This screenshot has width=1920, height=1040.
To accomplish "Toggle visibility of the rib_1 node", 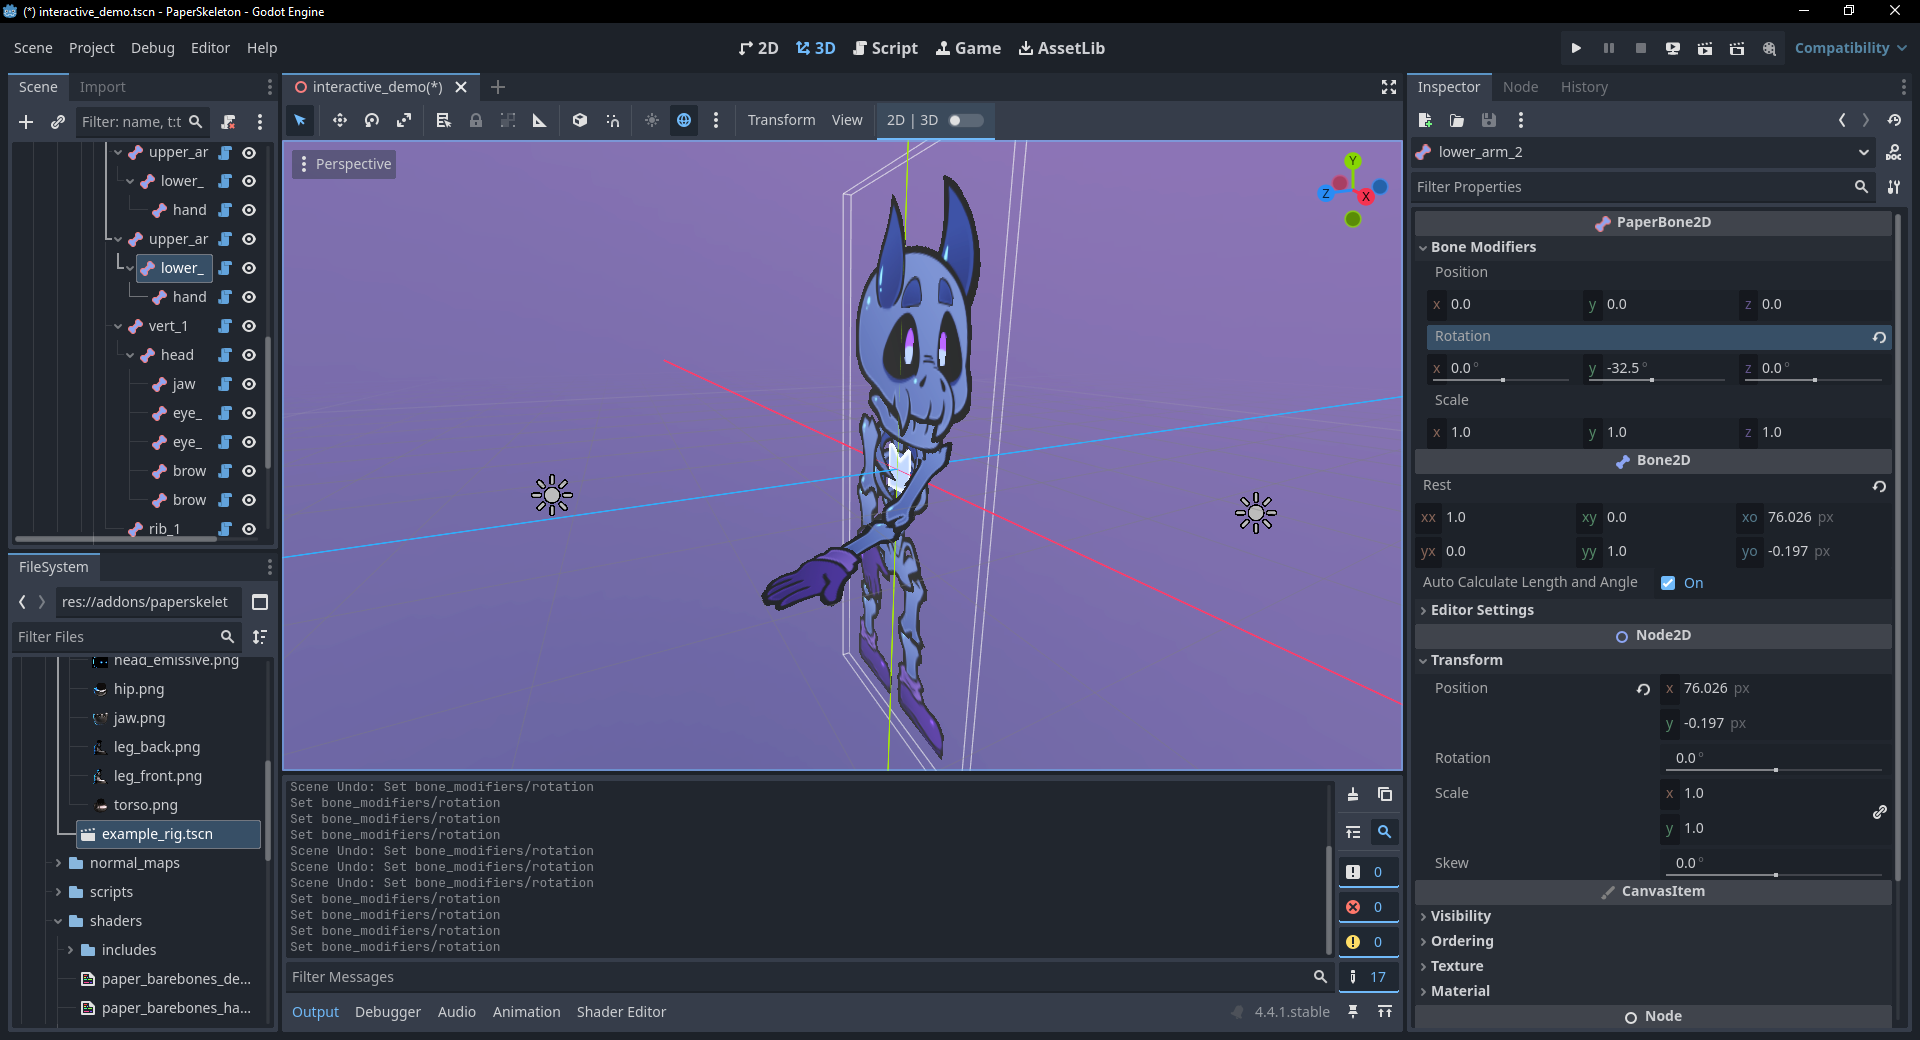I will tap(249, 529).
